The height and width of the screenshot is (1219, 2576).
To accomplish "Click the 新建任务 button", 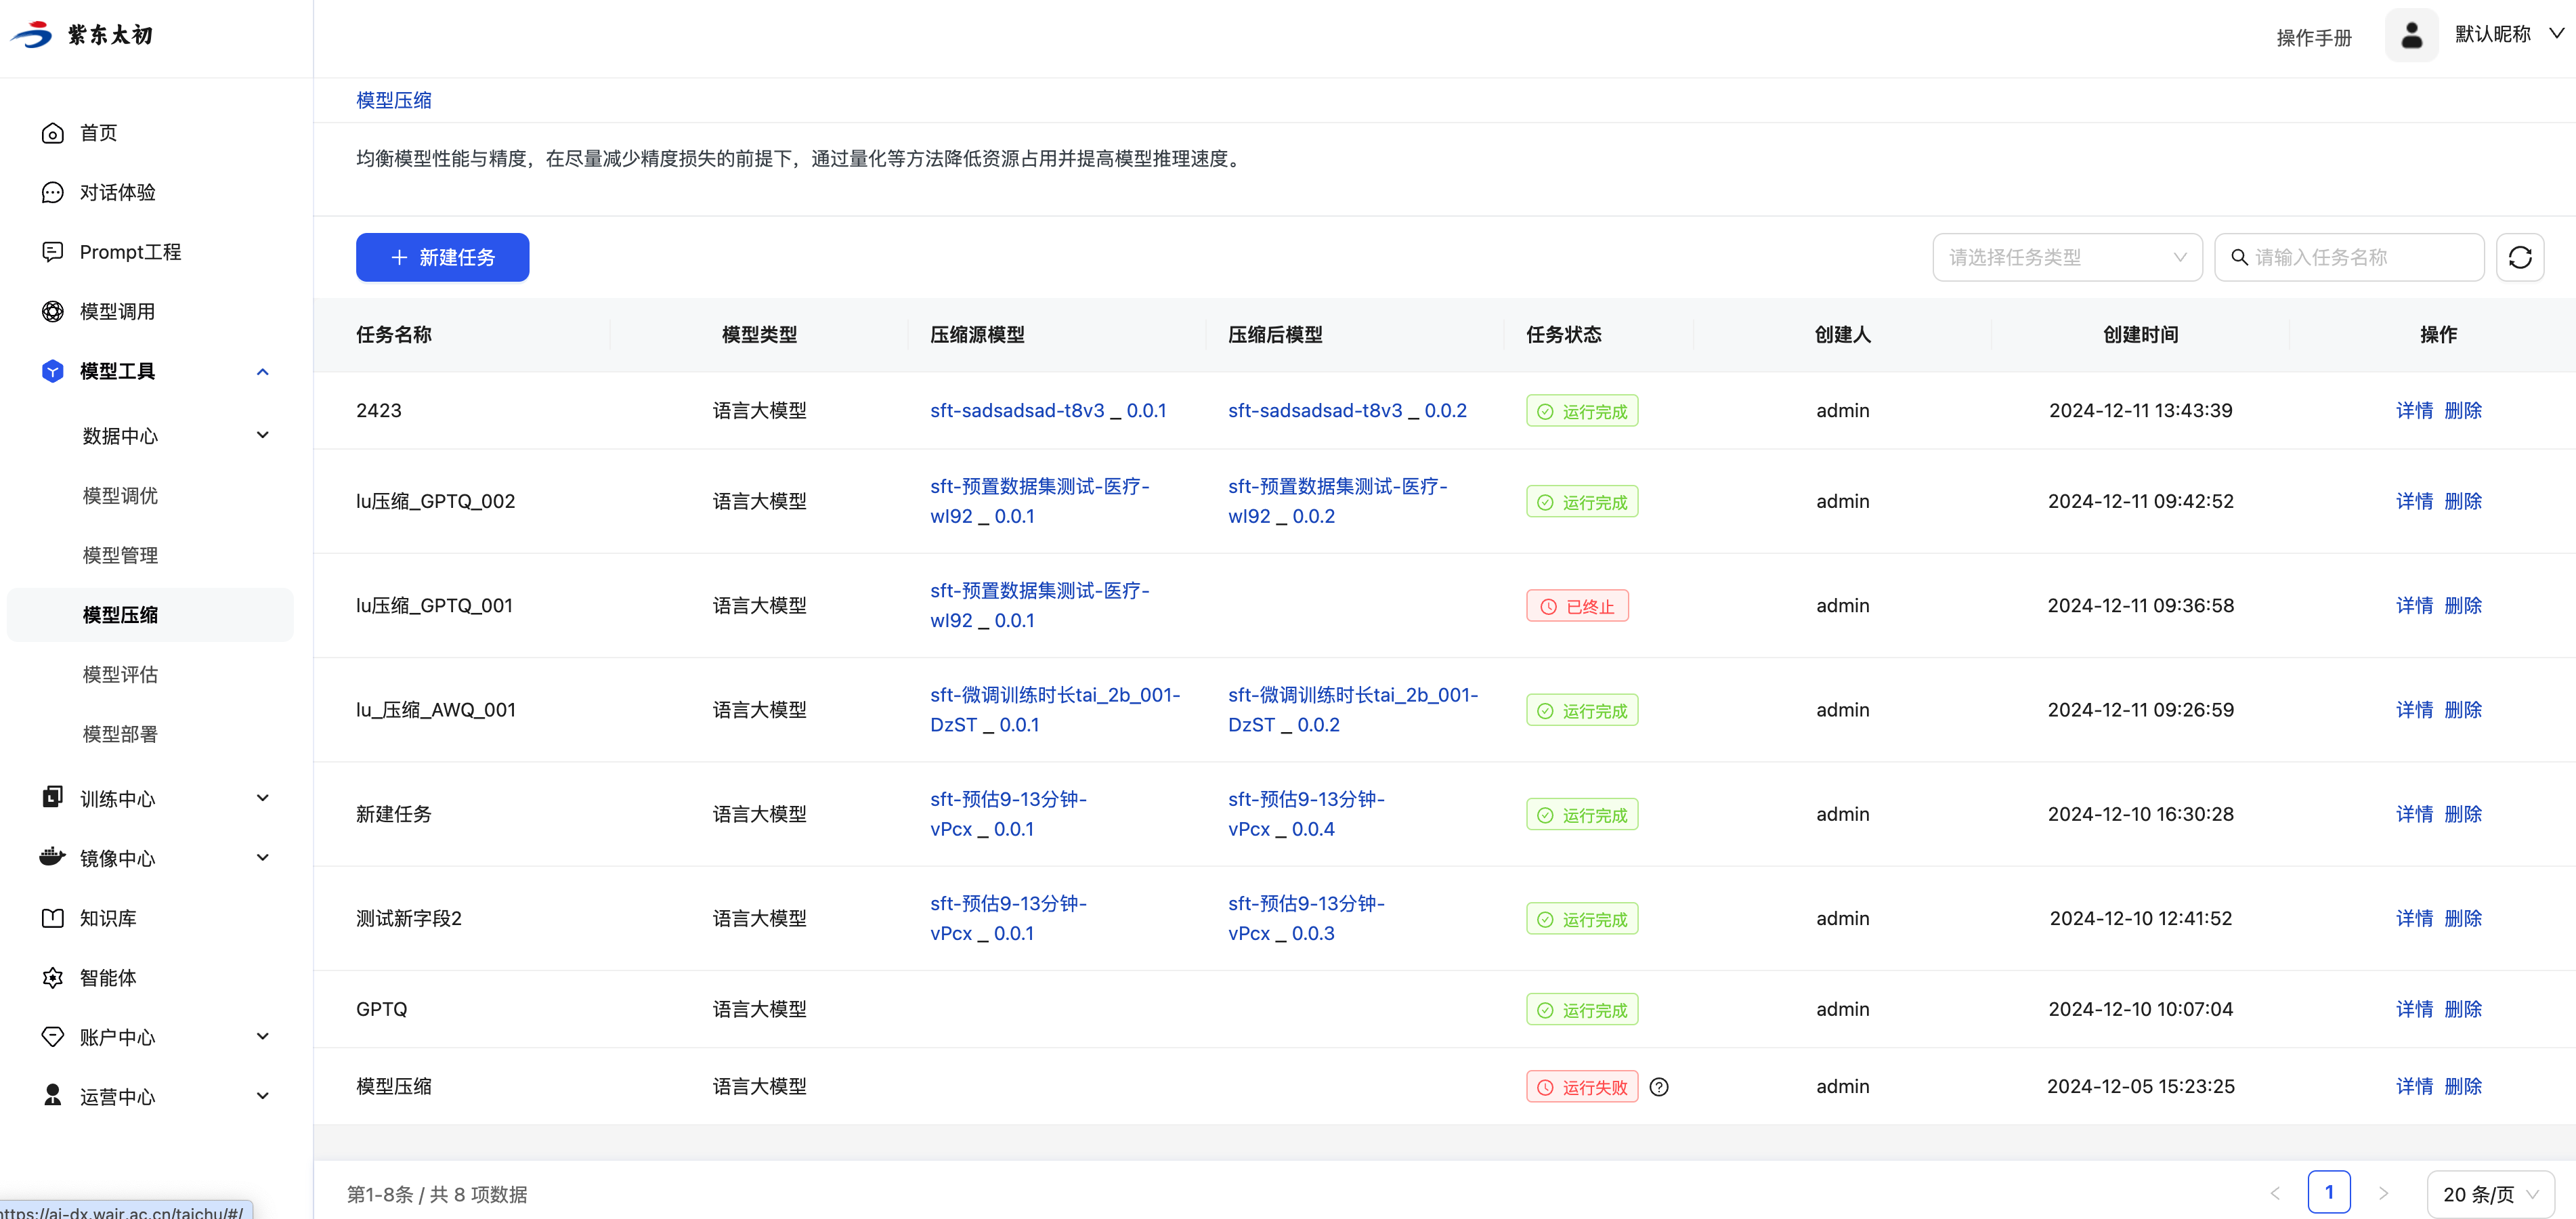I will pyautogui.click(x=442, y=257).
